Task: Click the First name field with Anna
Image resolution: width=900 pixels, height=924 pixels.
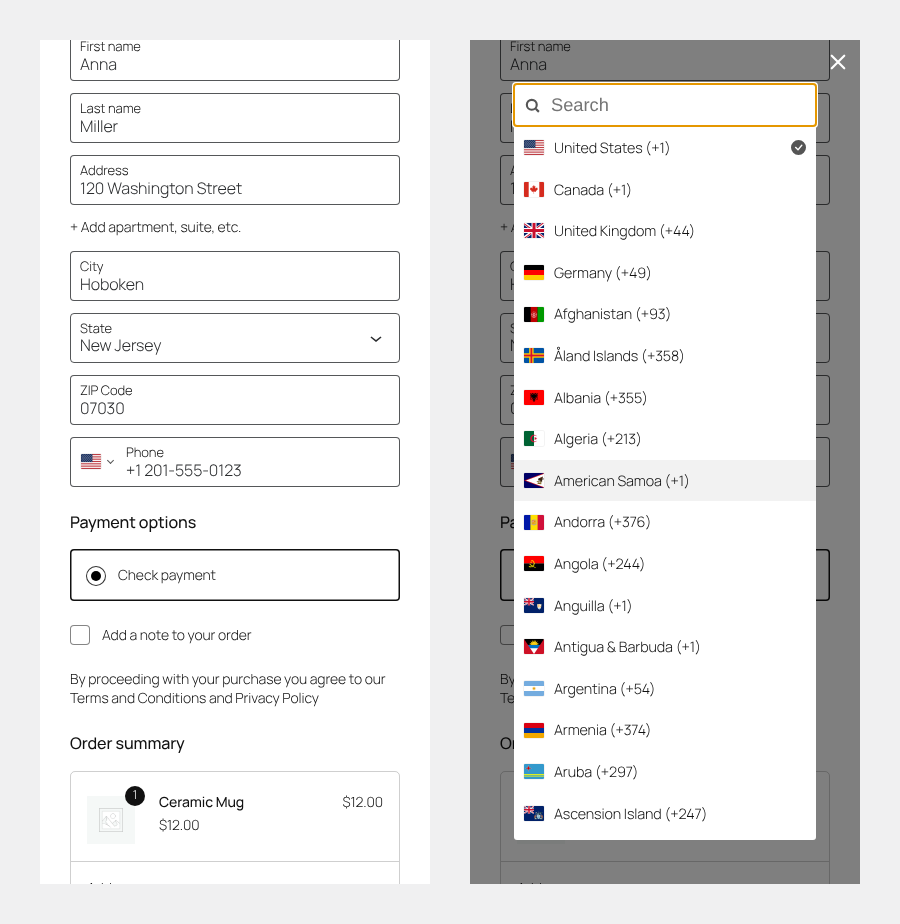Action: click(235, 59)
